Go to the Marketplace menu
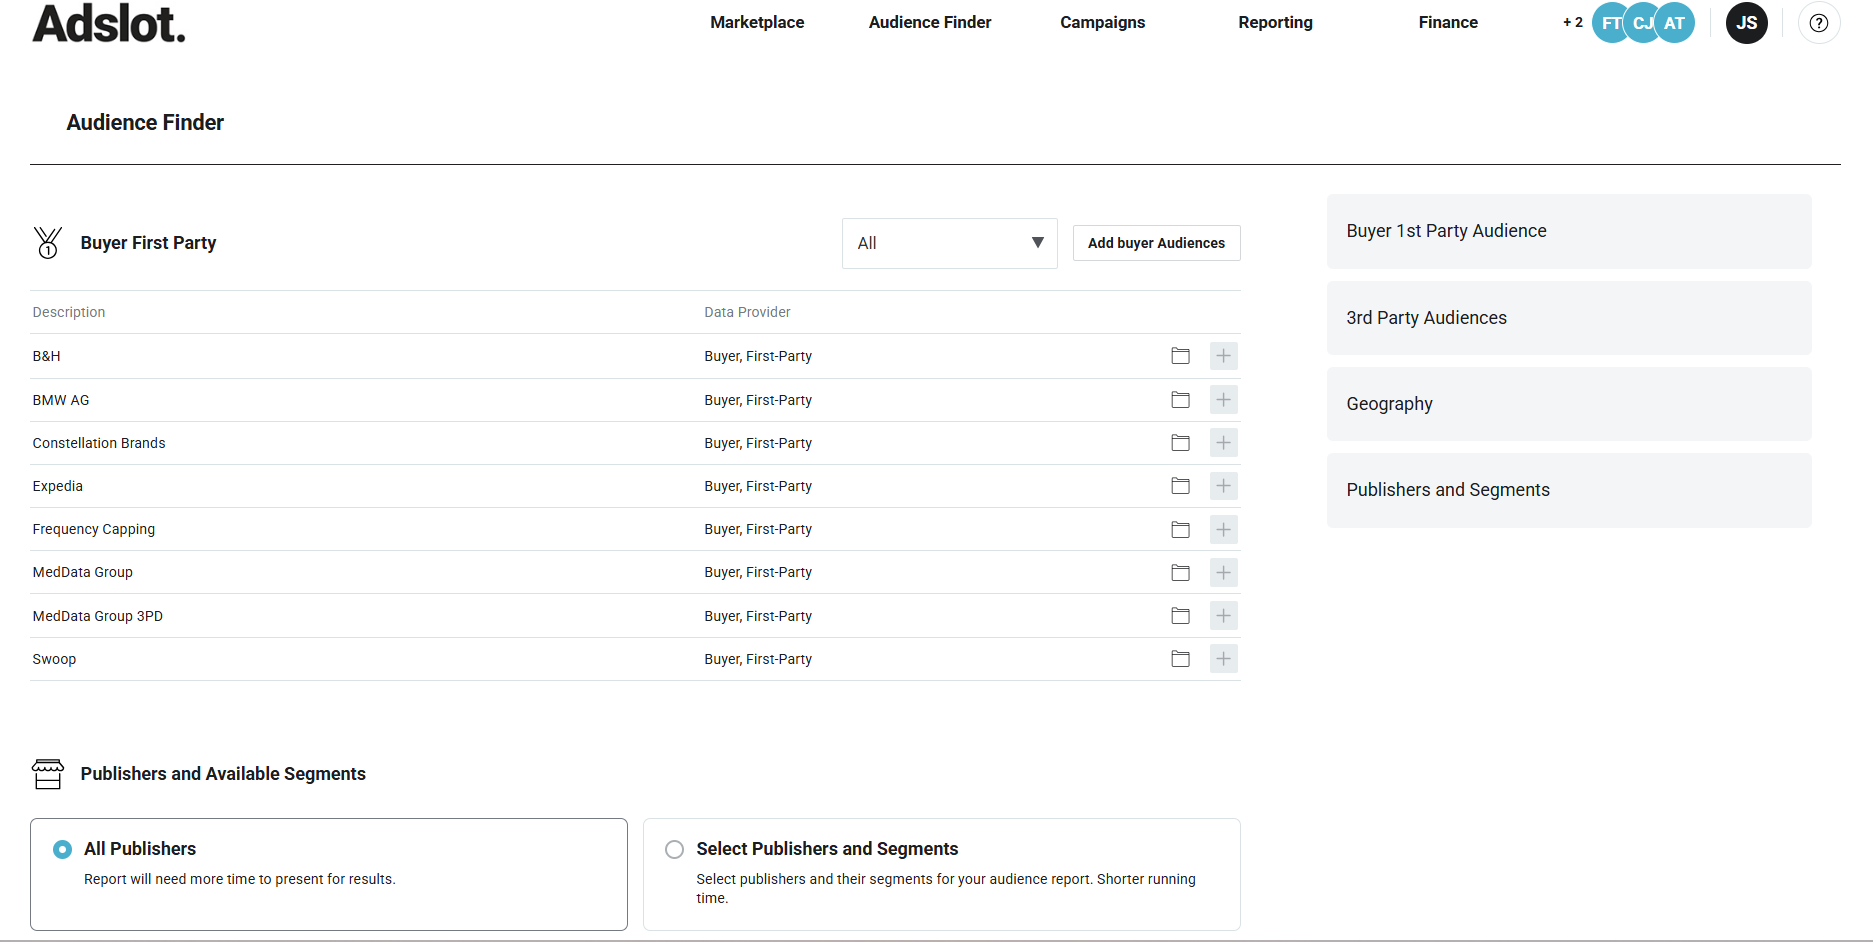Image resolution: width=1873 pixels, height=942 pixels. pos(757,22)
